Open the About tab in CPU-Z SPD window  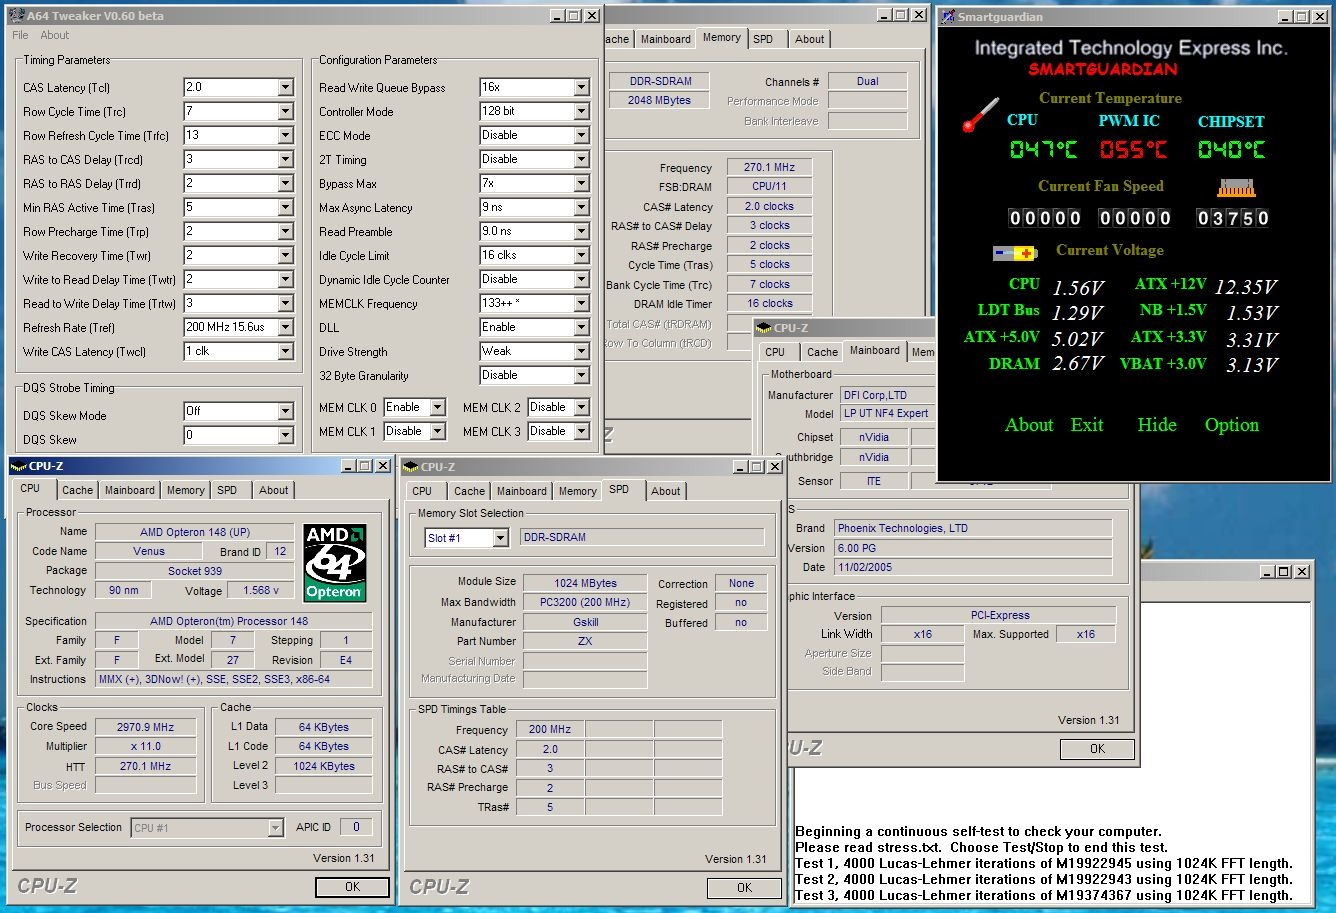coord(666,491)
